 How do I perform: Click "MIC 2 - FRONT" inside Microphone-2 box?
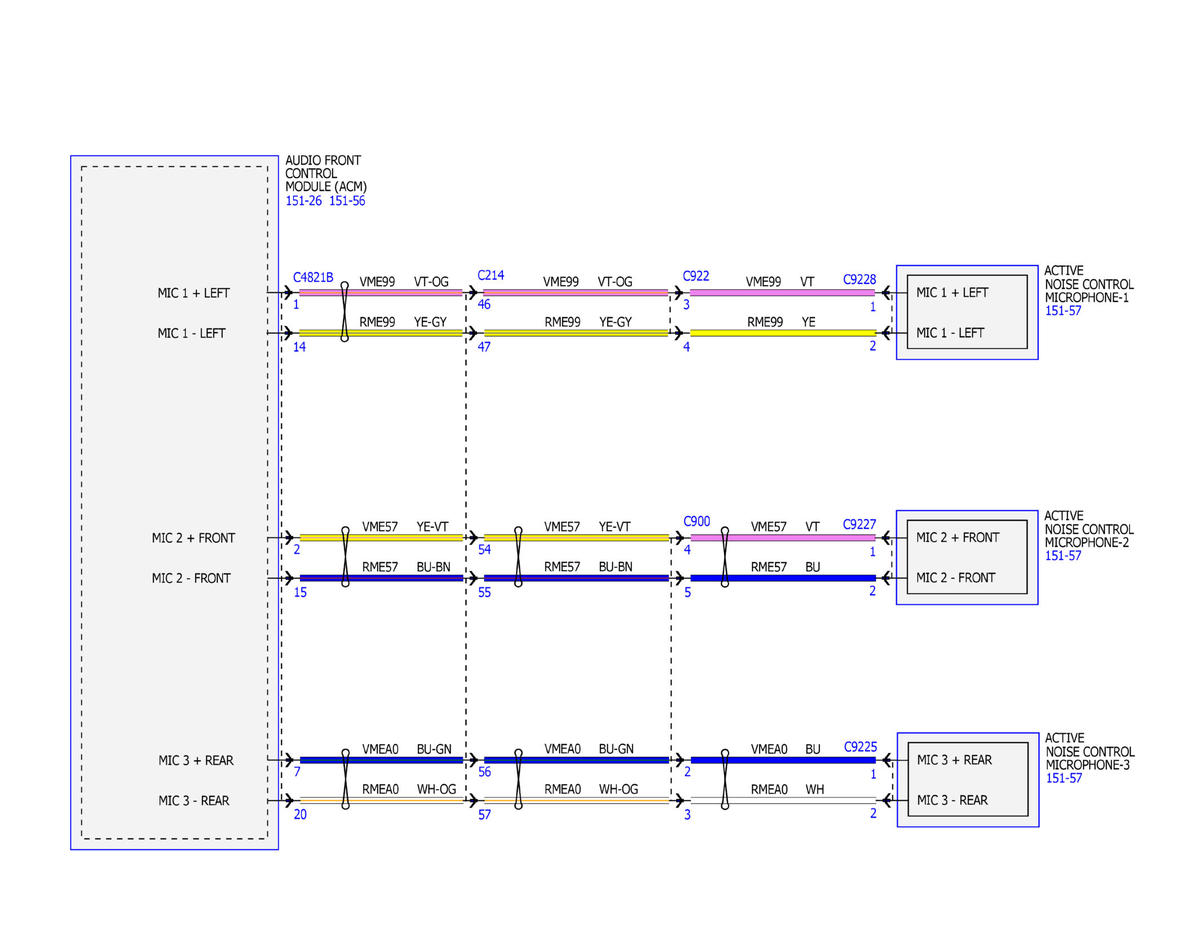[956, 577]
